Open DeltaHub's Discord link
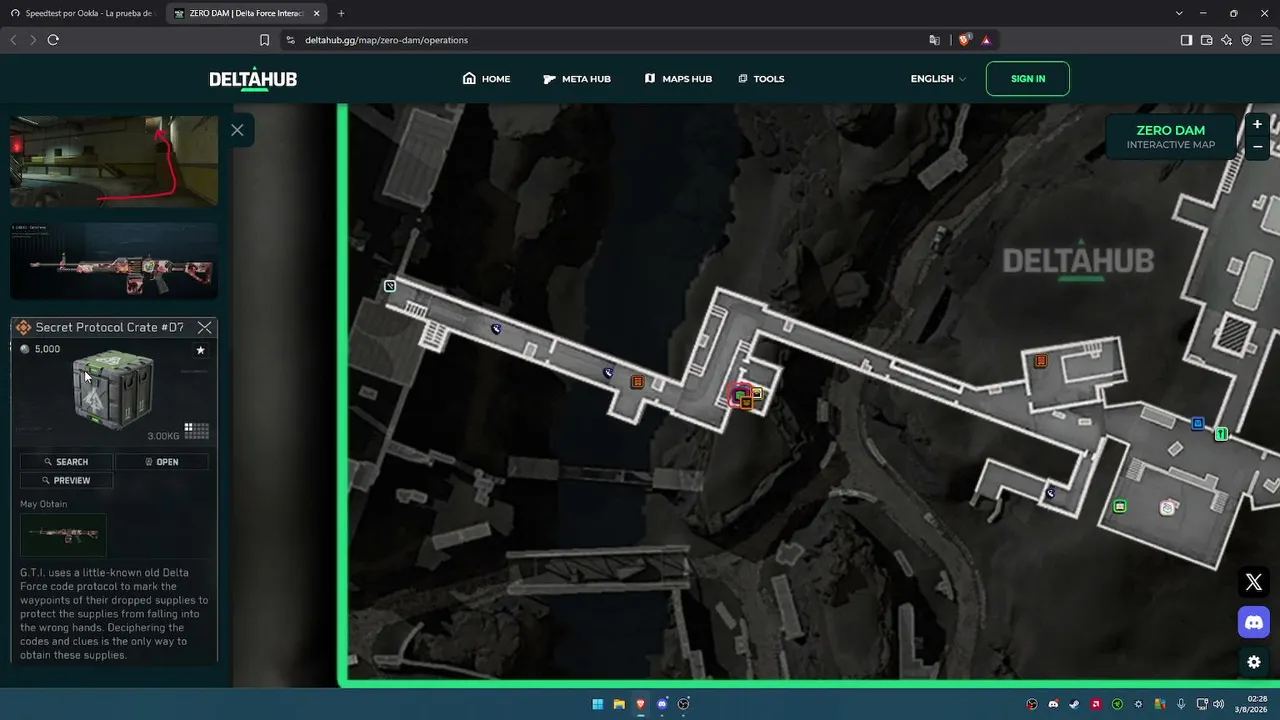The width and height of the screenshot is (1280, 720). coord(1254,622)
